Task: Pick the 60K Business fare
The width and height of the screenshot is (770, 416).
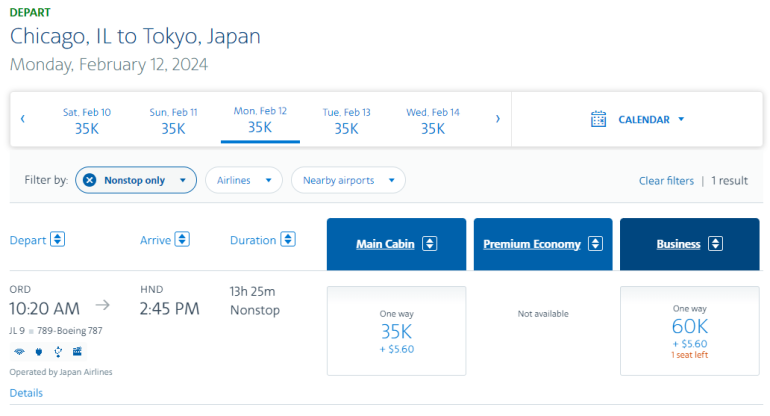Action: pyautogui.click(x=689, y=331)
